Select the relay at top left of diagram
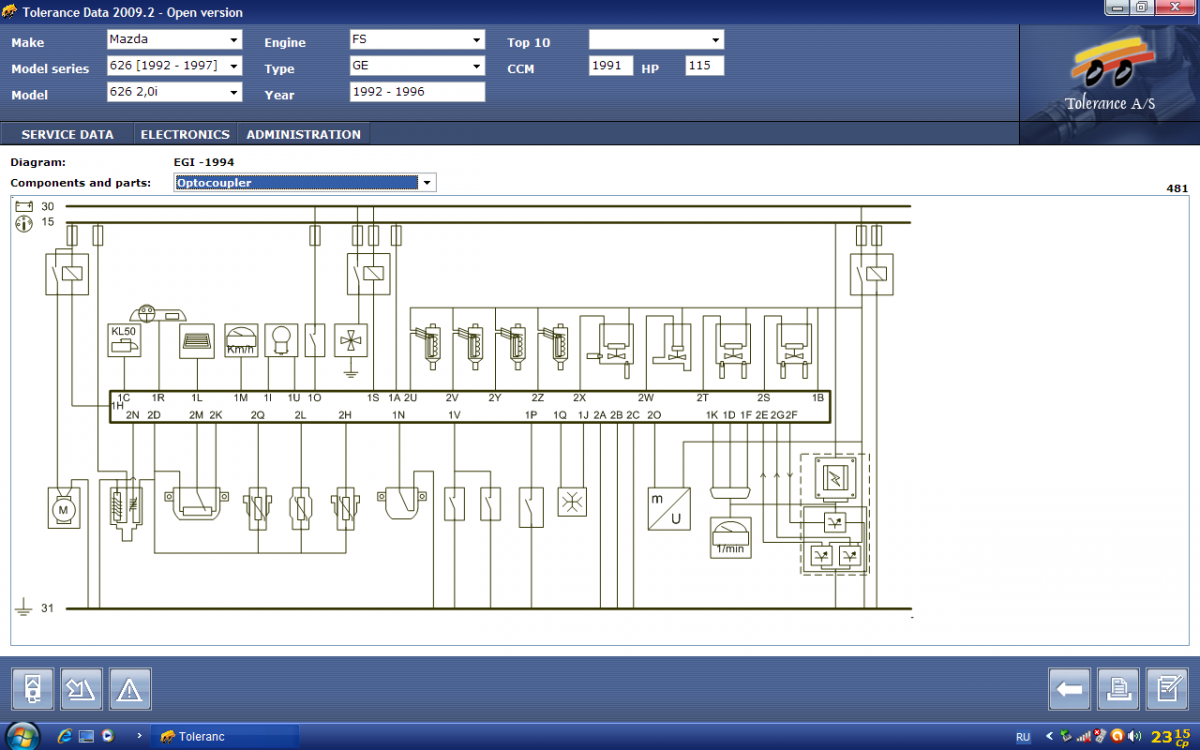Image resolution: width=1200 pixels, height=750 pixels. click(x=67, y=273)
